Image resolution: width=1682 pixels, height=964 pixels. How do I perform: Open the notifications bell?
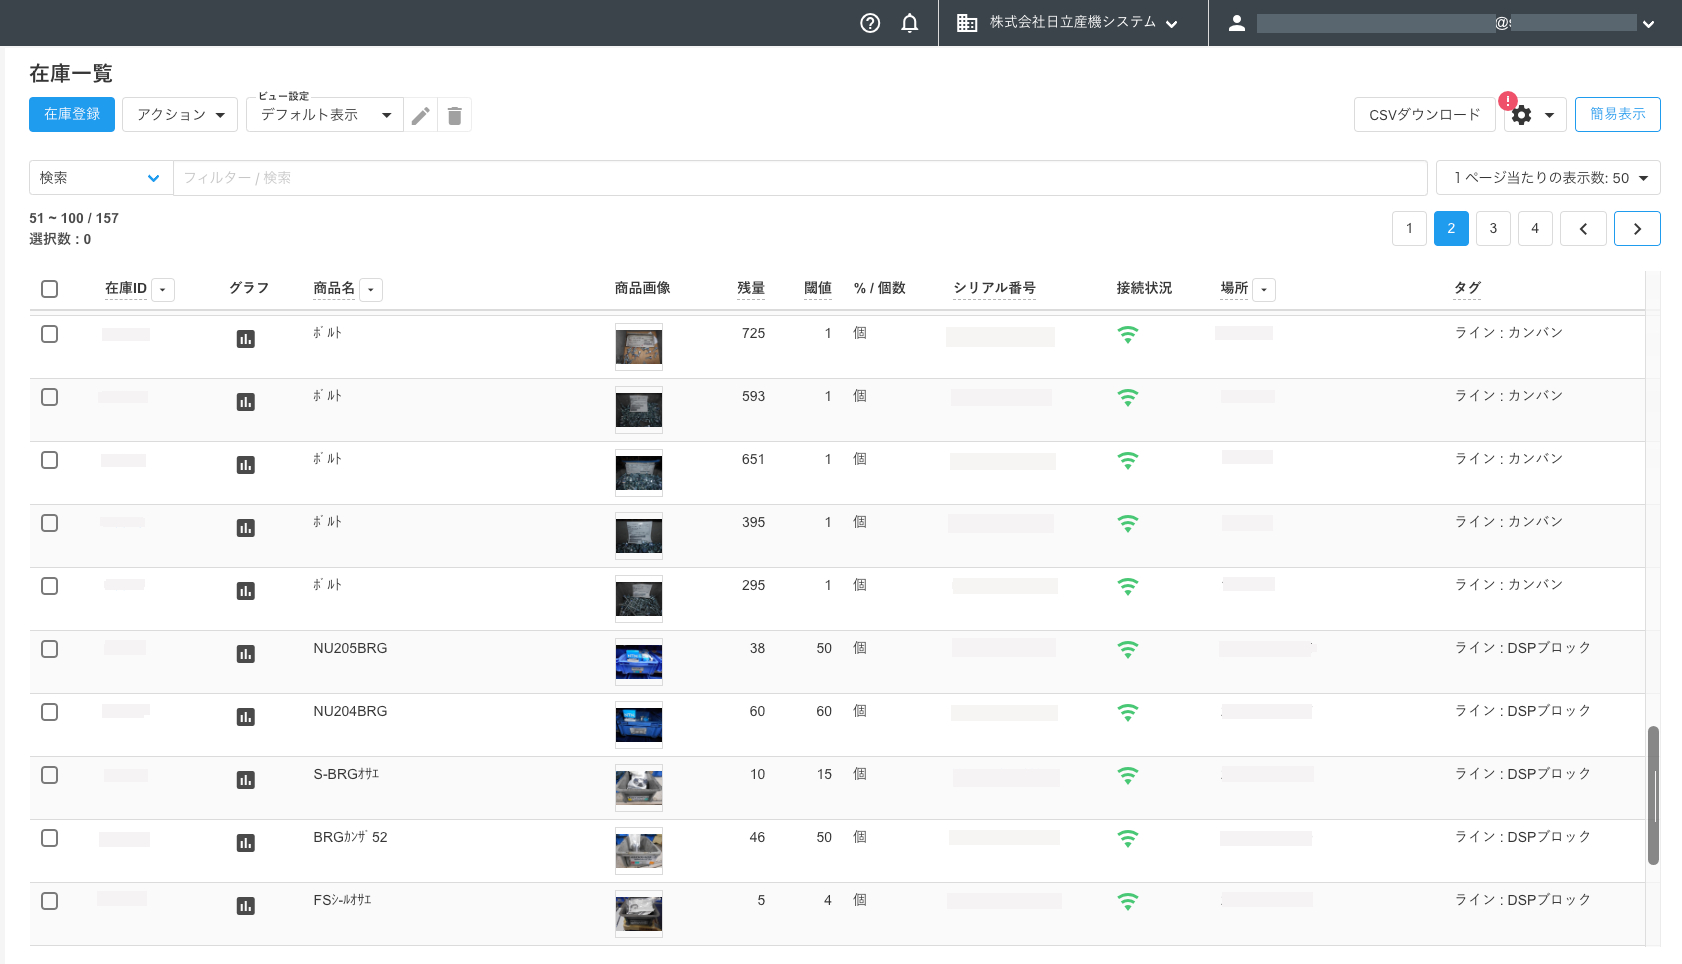[x=909, y=23]
